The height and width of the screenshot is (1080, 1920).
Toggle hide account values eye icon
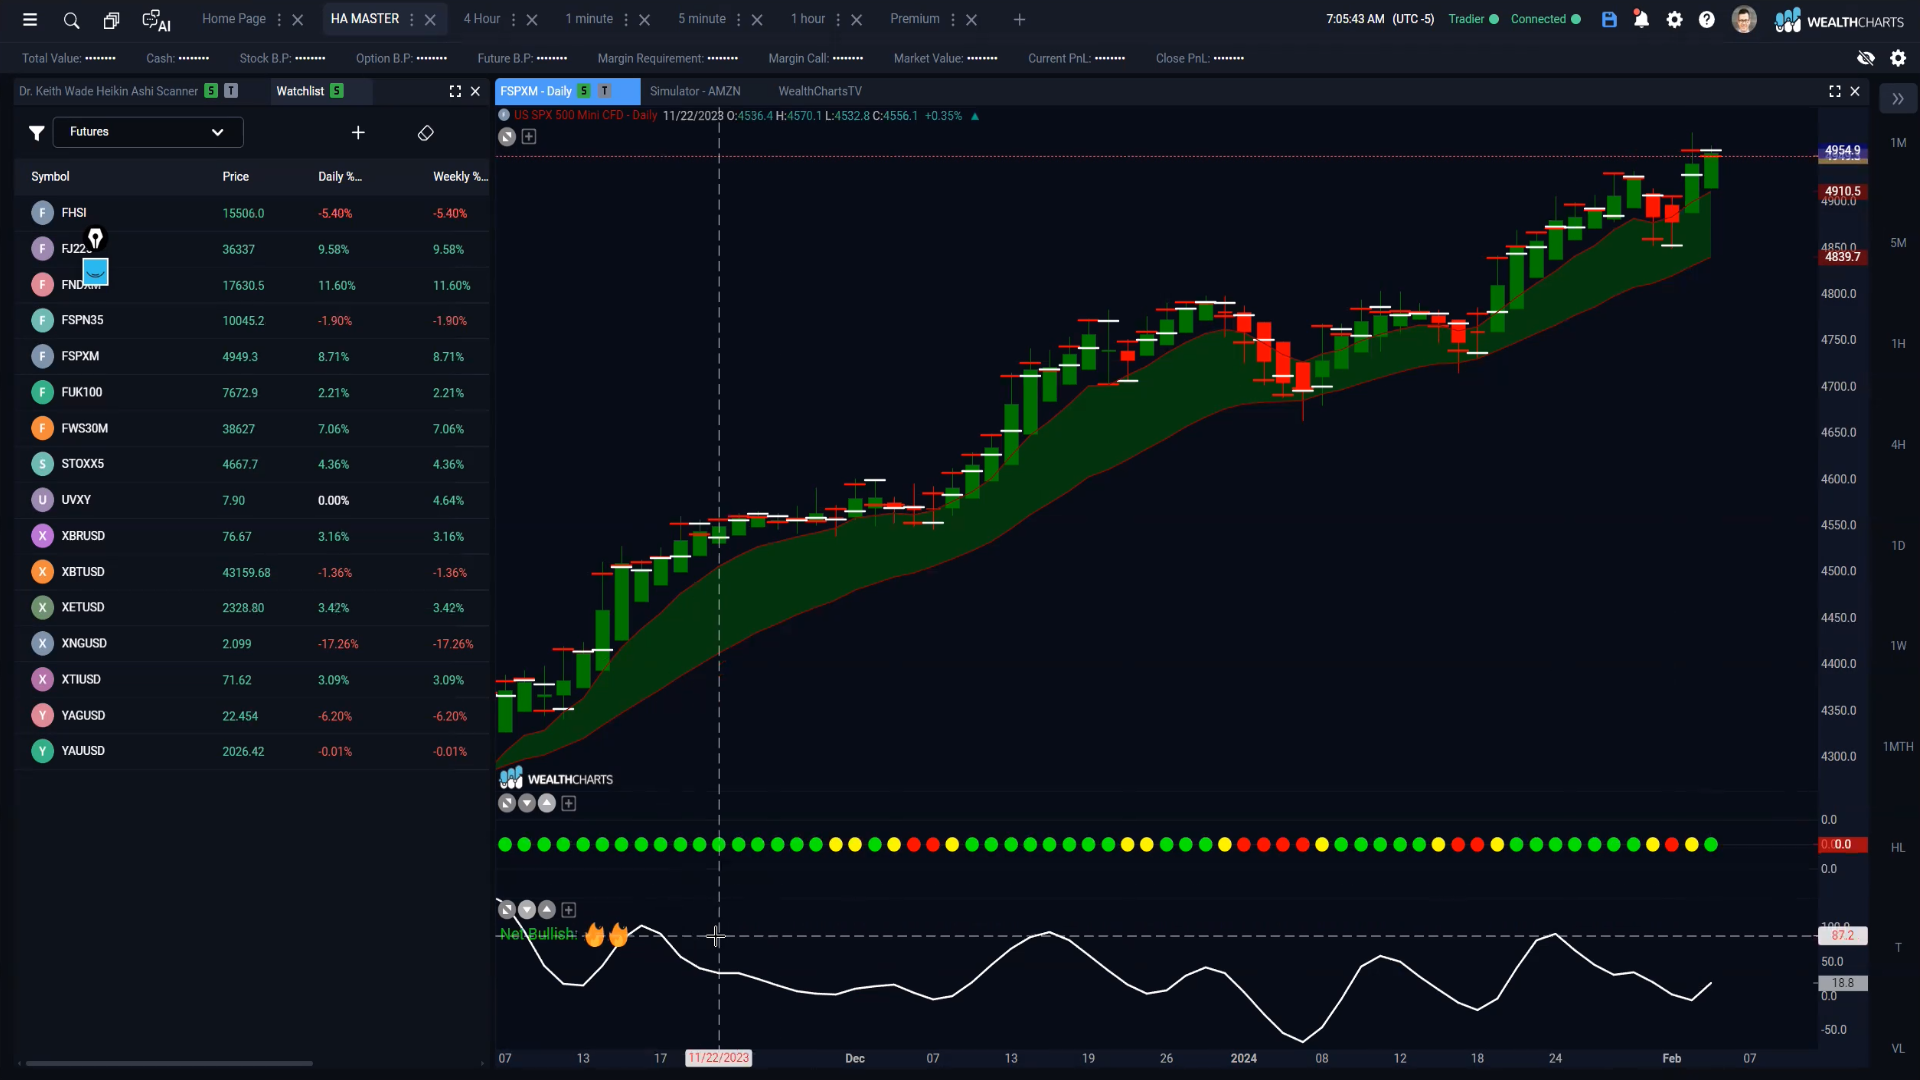coord(1866,58)
